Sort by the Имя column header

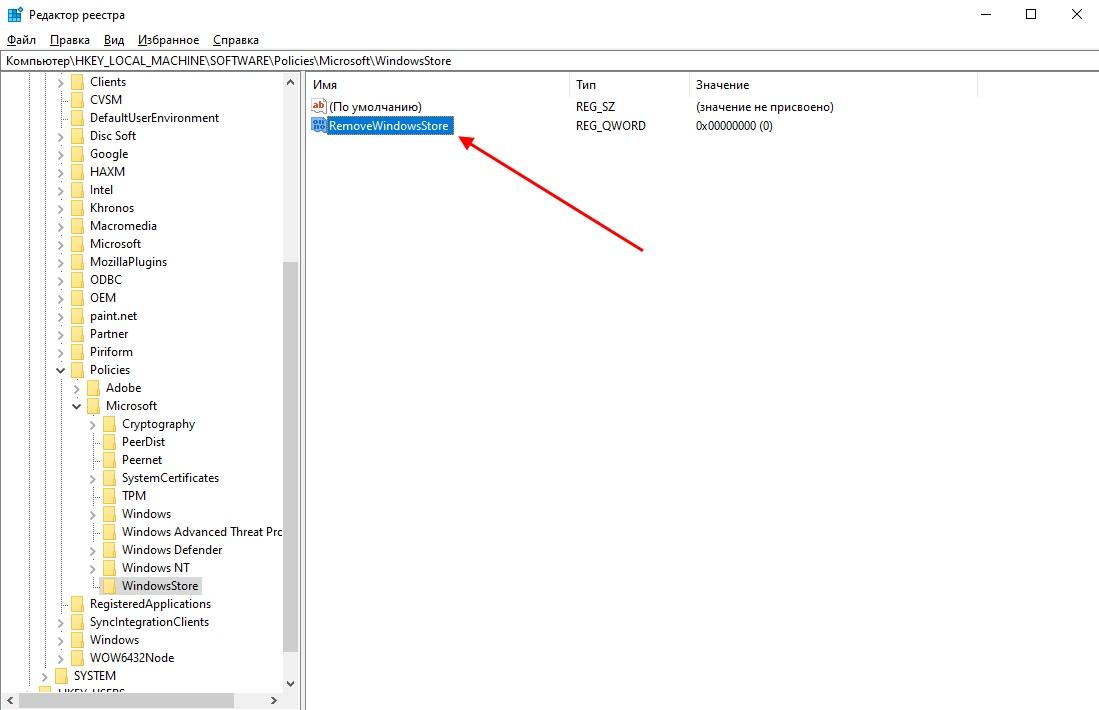438,85
